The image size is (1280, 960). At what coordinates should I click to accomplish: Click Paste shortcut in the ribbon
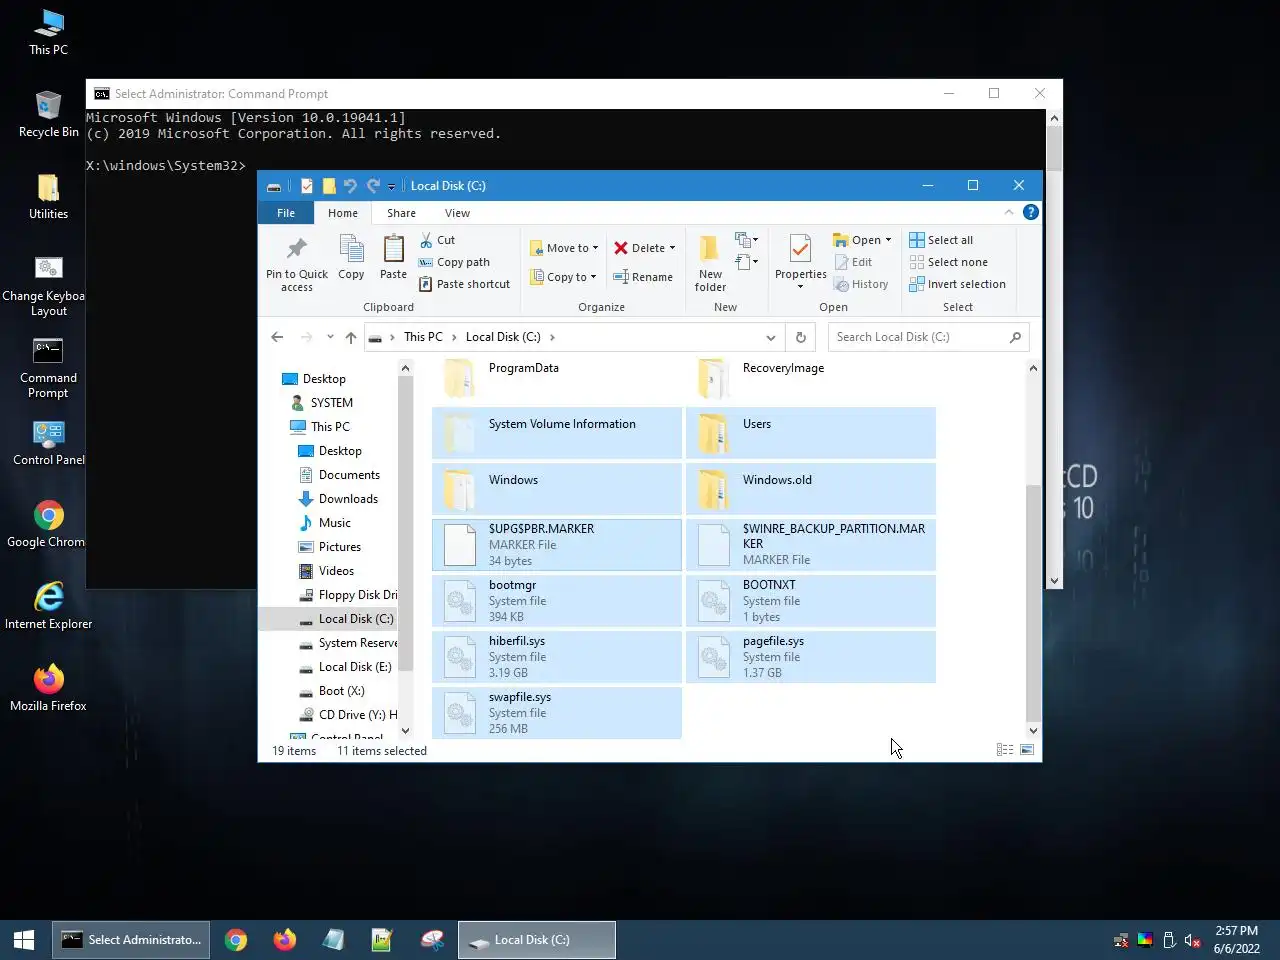(464, 284)
